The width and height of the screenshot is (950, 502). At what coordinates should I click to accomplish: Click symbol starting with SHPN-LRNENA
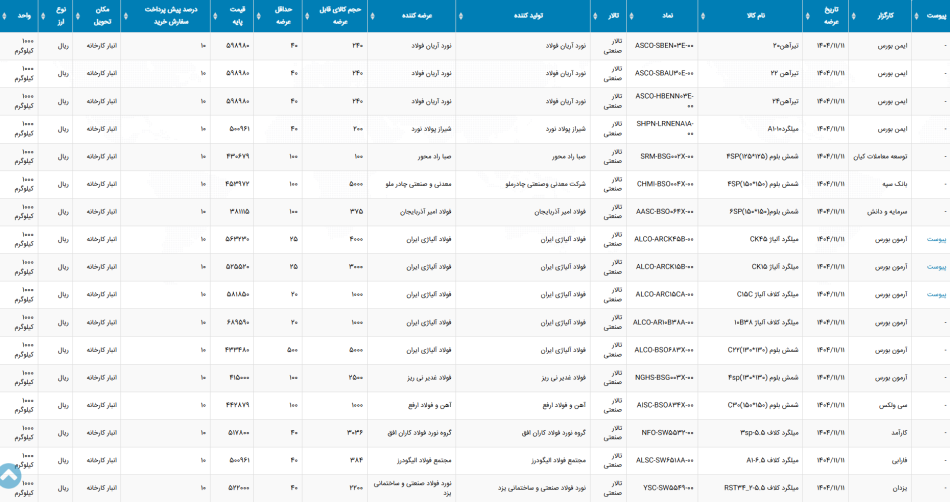click(x=665, y=129)
